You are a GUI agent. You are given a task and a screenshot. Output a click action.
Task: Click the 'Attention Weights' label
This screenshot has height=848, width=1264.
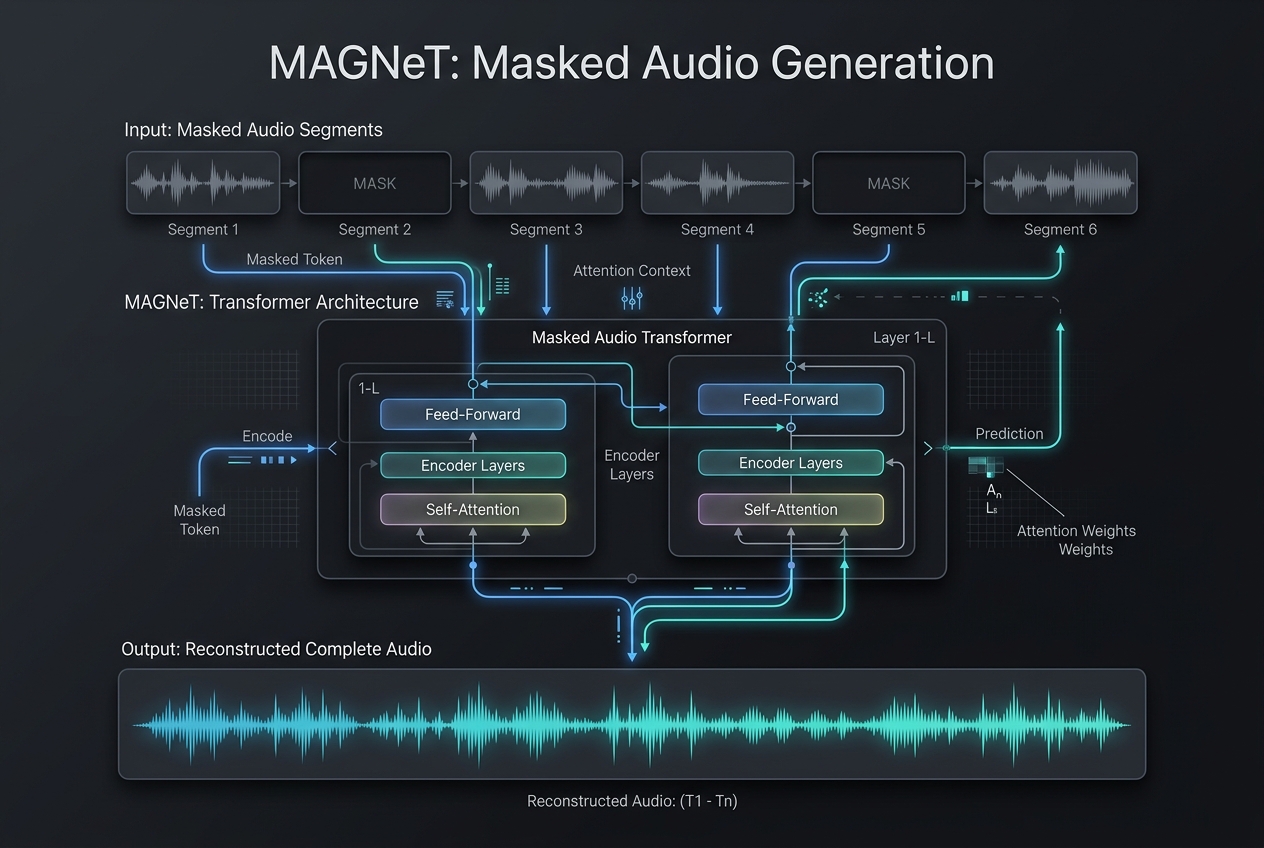1076,531
